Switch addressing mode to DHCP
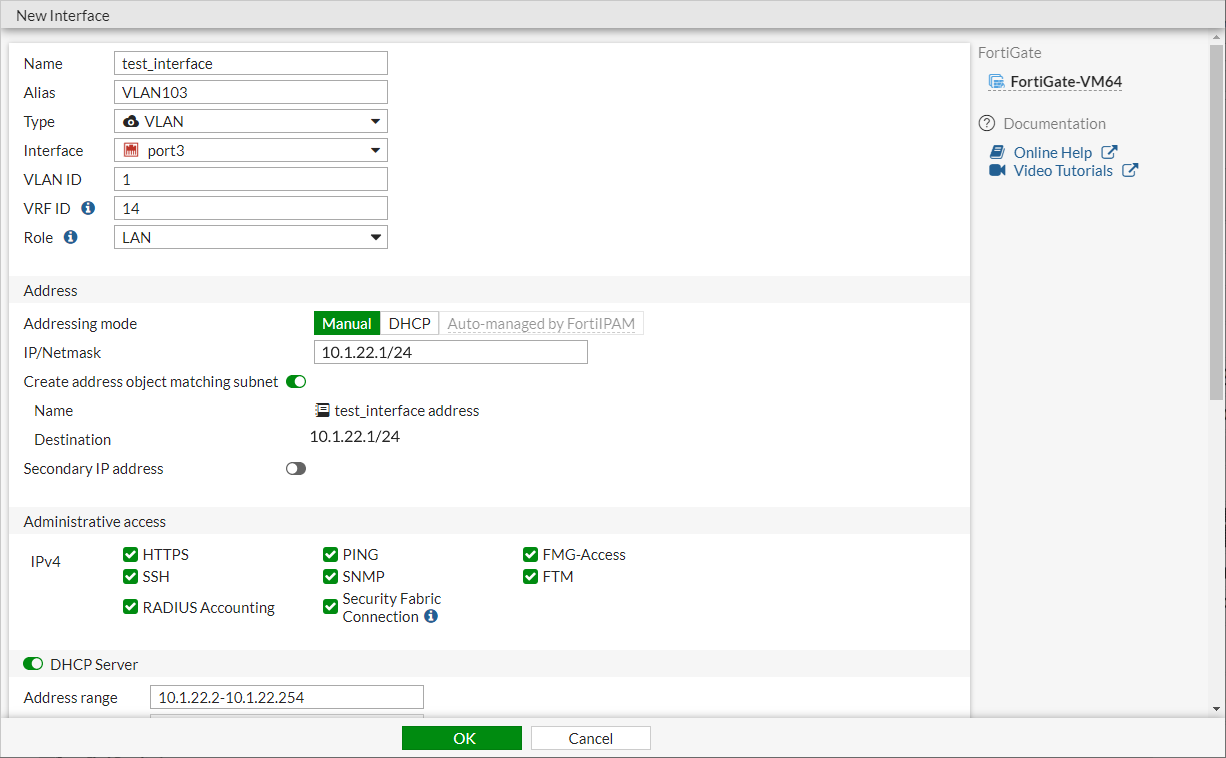This screenshot has width=1226, height=758. click(x=410, y=323)
